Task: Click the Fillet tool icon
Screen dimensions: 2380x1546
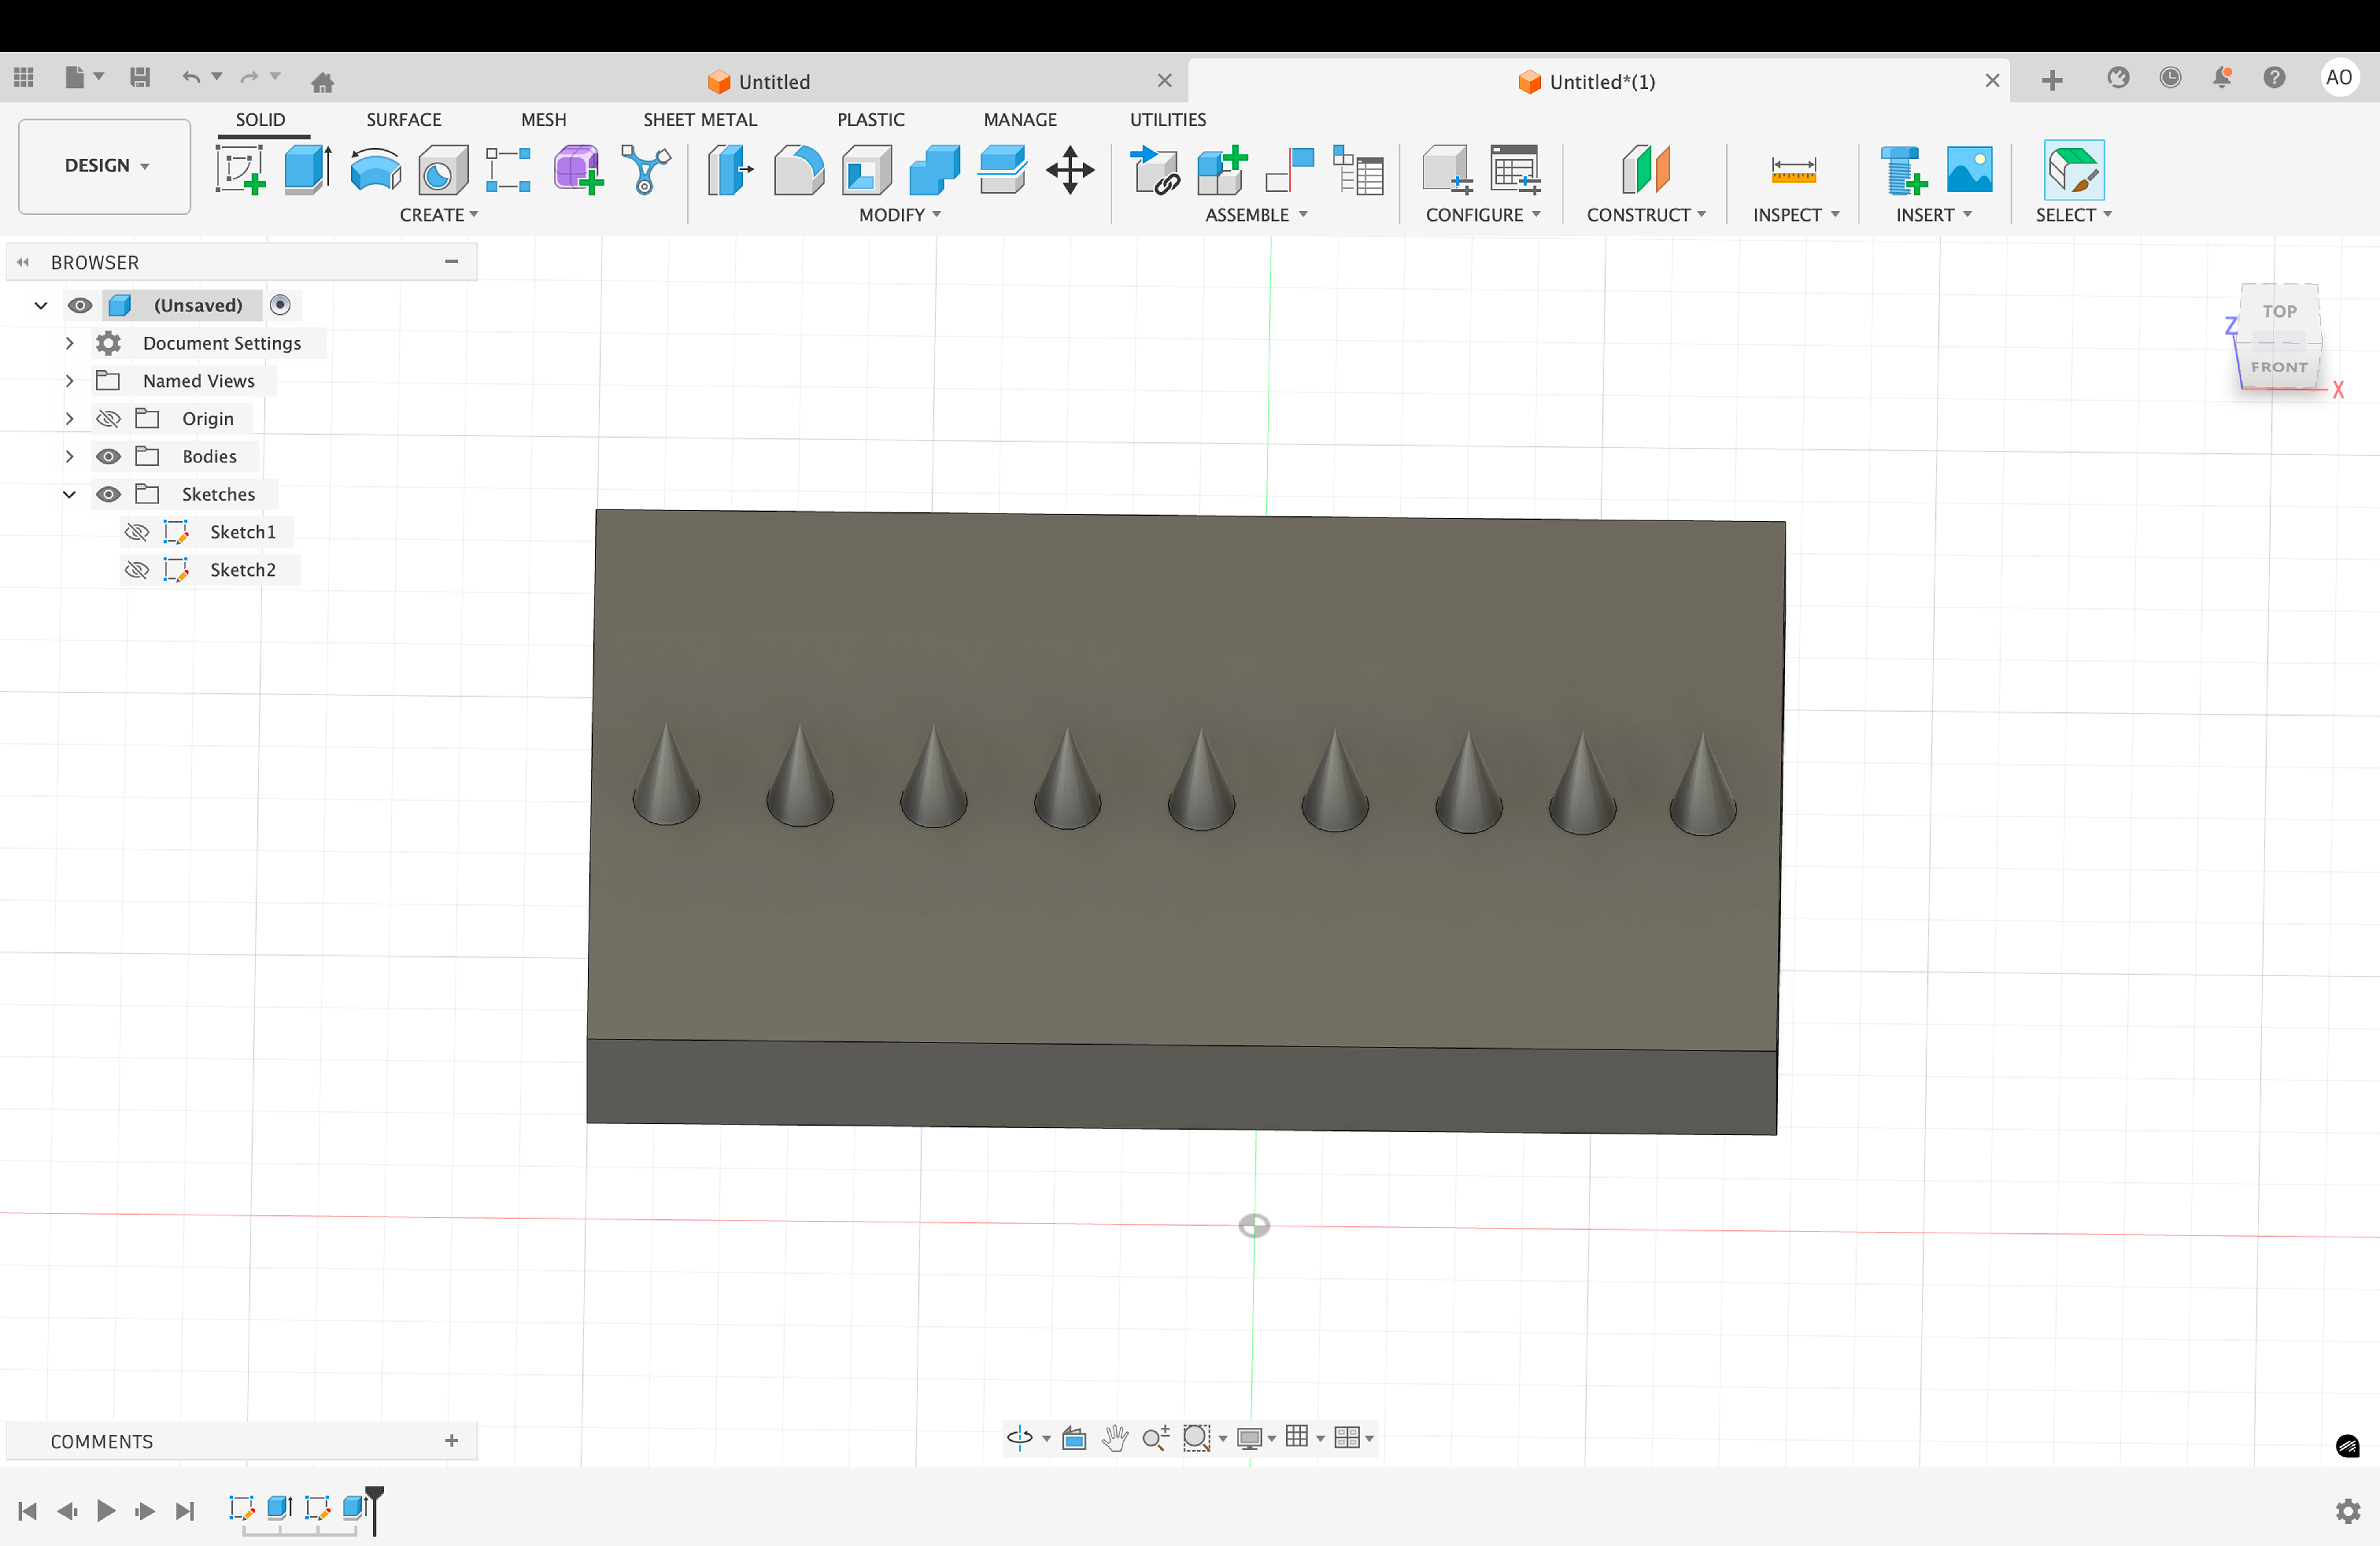Action: coord(798,170)
